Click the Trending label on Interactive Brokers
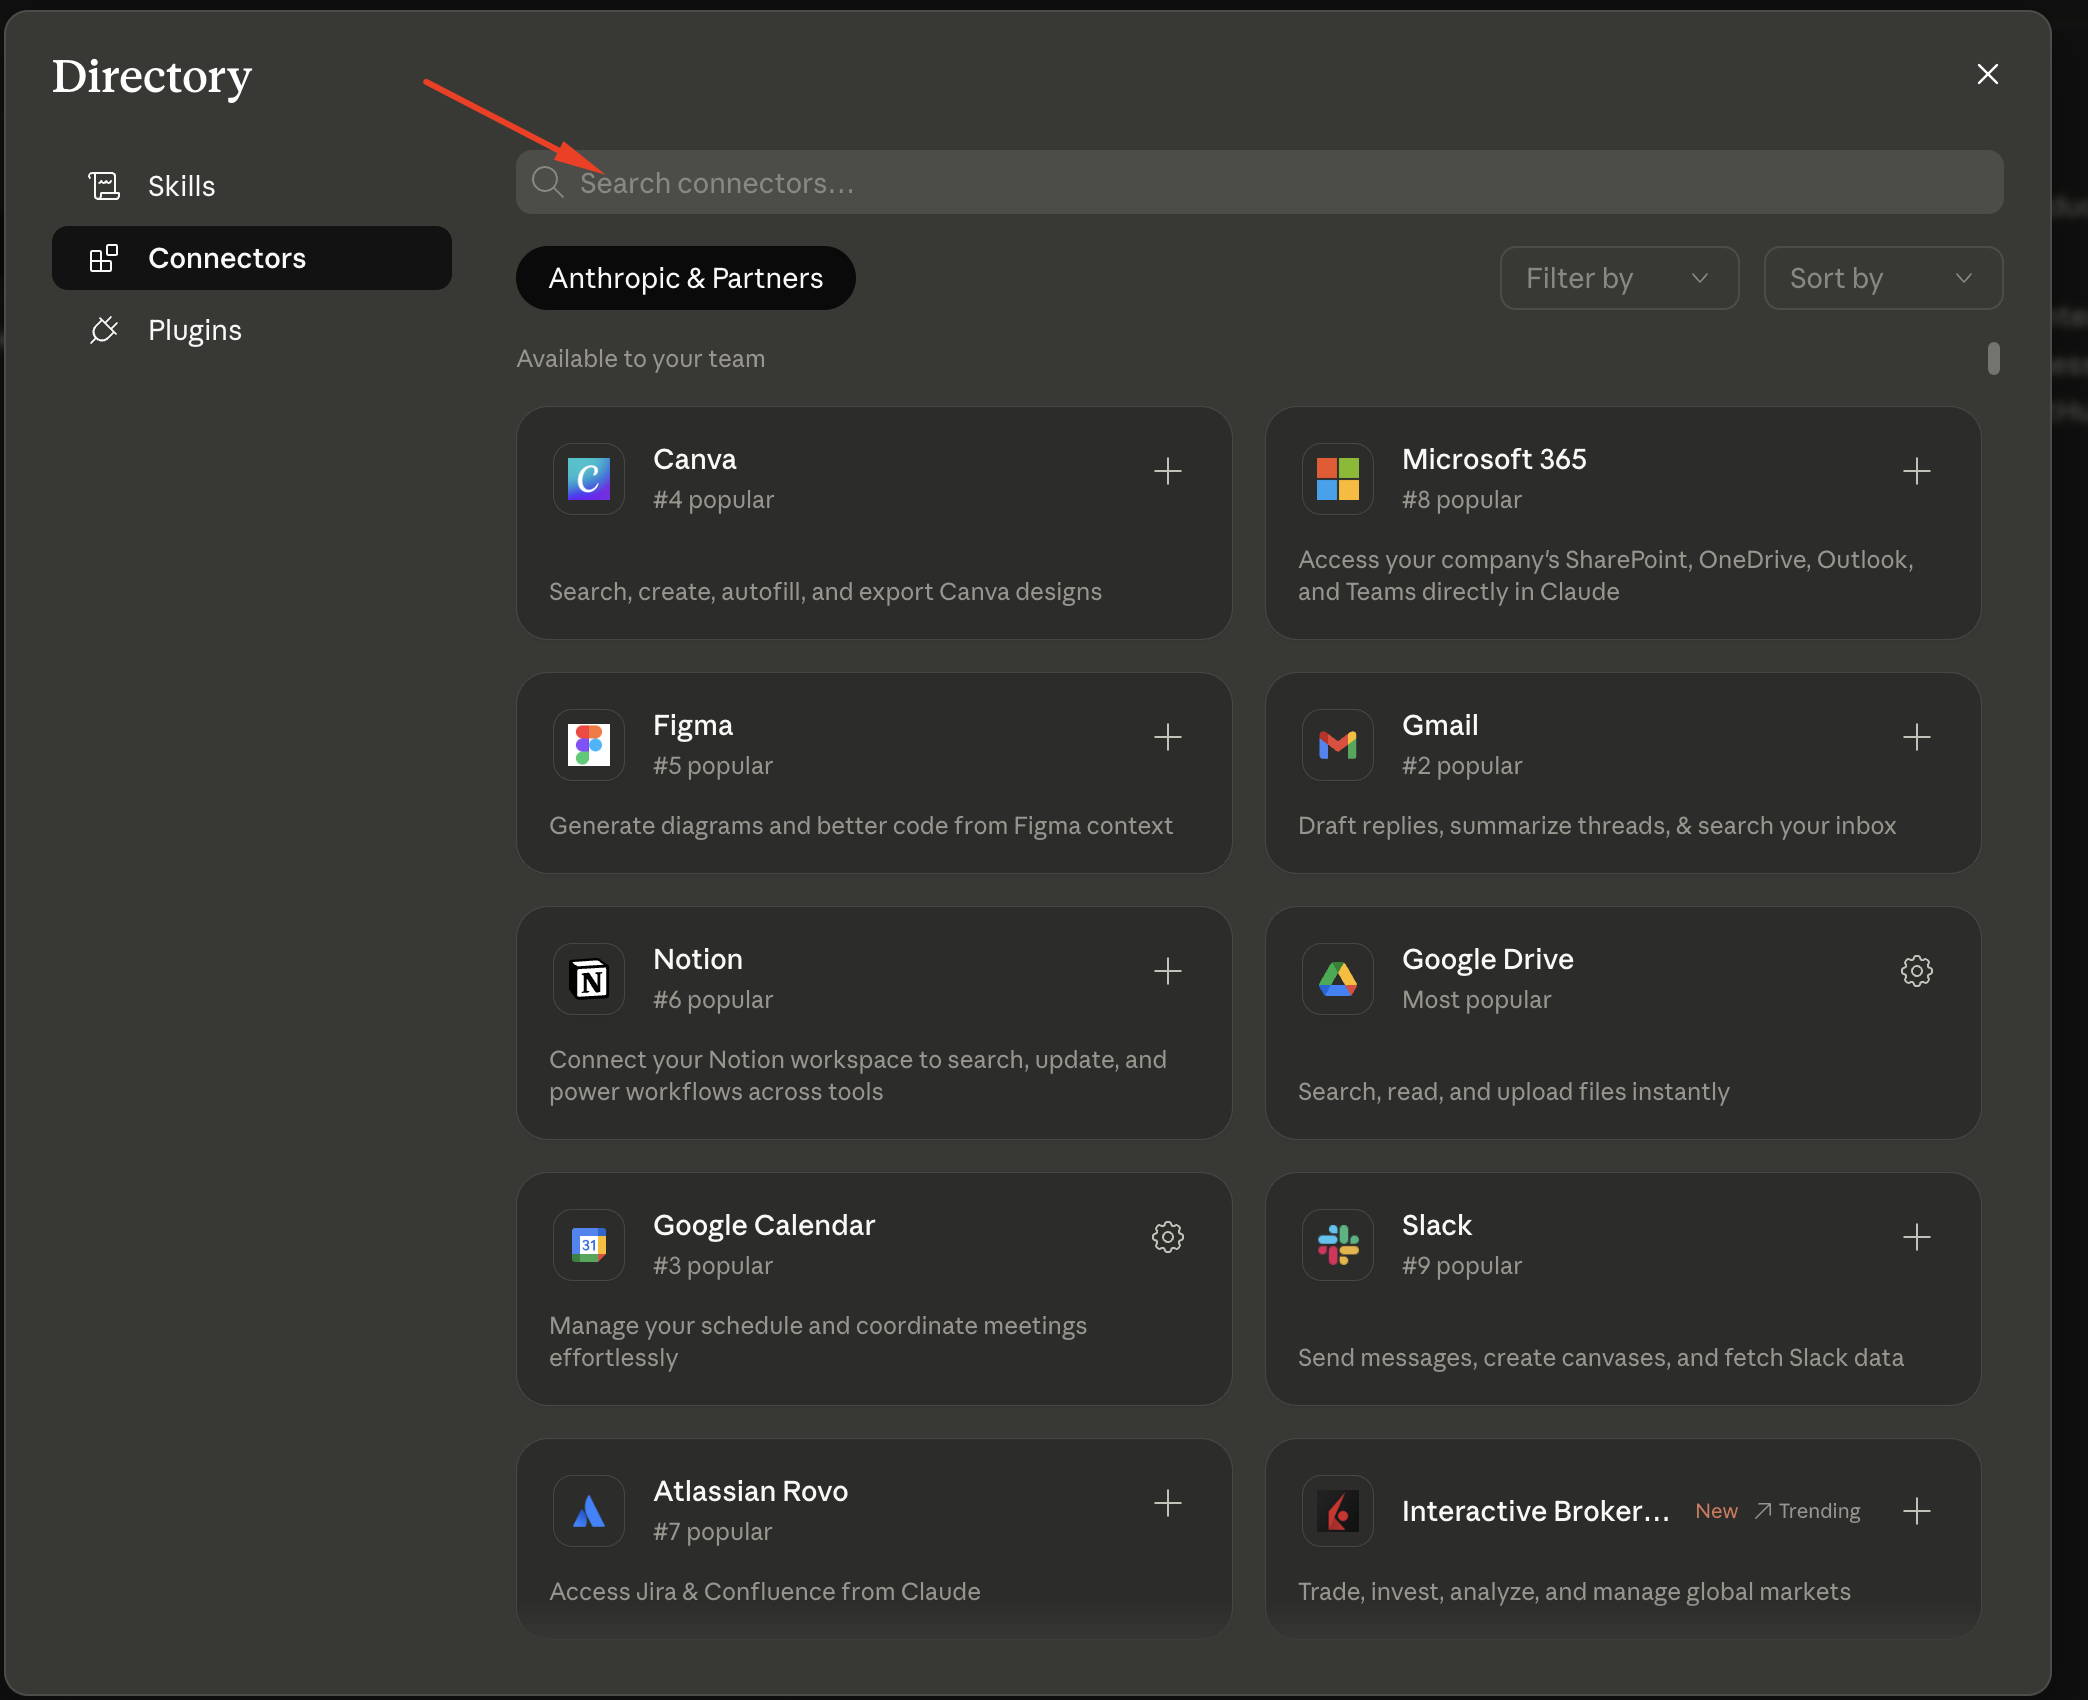Image resolution: width=2088 pixels, height=1700 pixels. pos(1808,1511)
